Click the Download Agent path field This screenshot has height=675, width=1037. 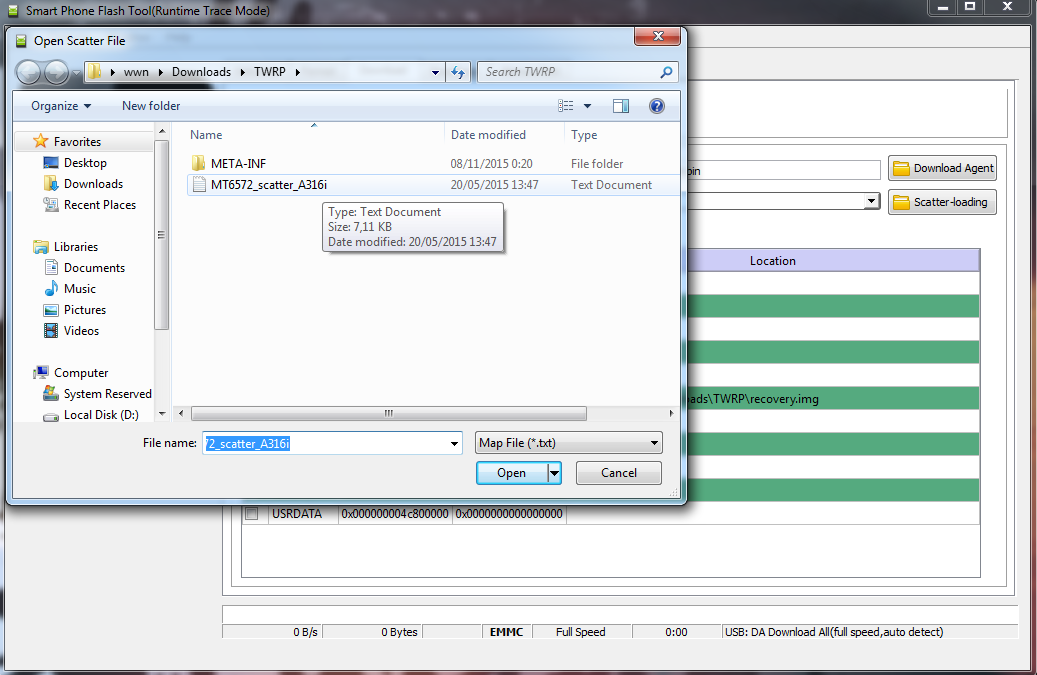tap(784, 171)
